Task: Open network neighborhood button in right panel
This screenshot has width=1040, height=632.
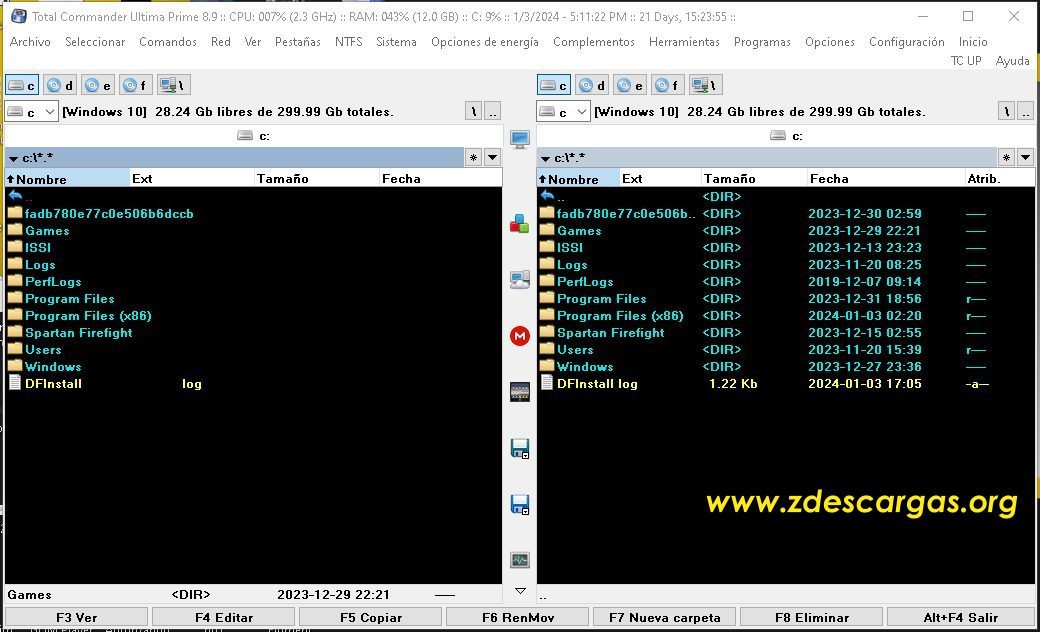Action: (x=705, y=85)
